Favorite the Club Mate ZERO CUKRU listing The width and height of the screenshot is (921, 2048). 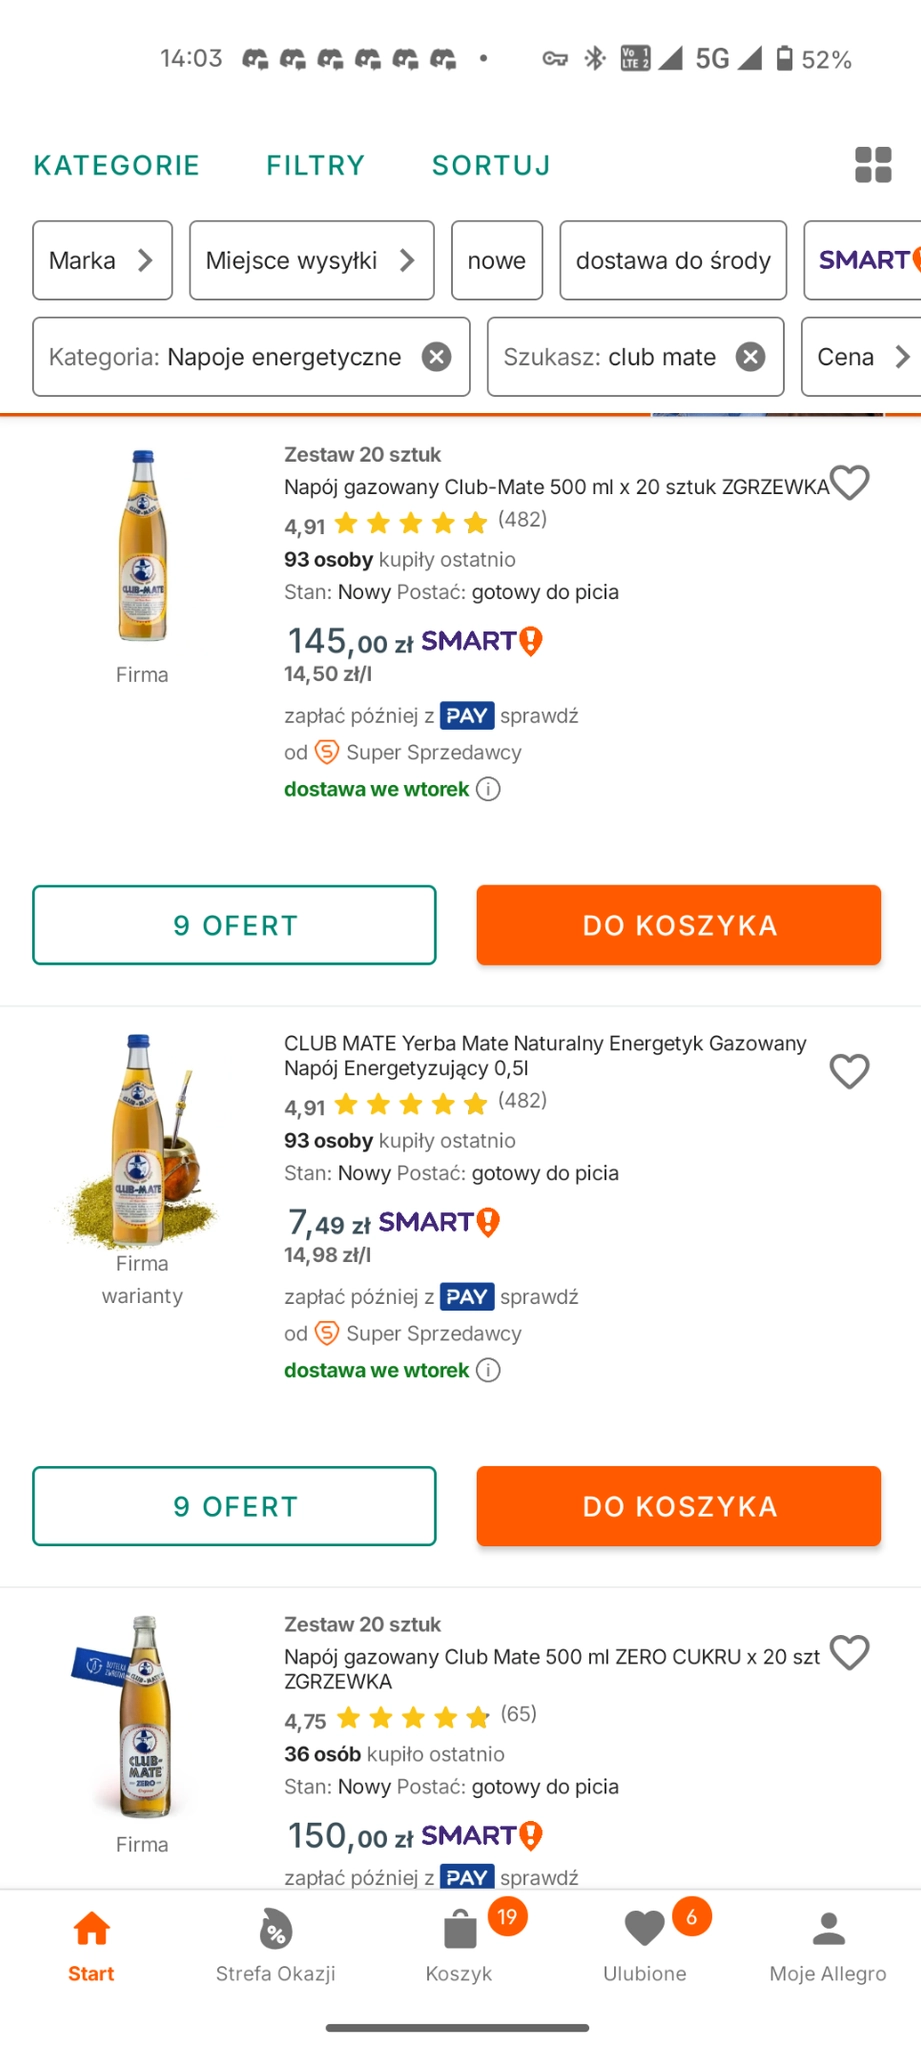coord(850,1652)
